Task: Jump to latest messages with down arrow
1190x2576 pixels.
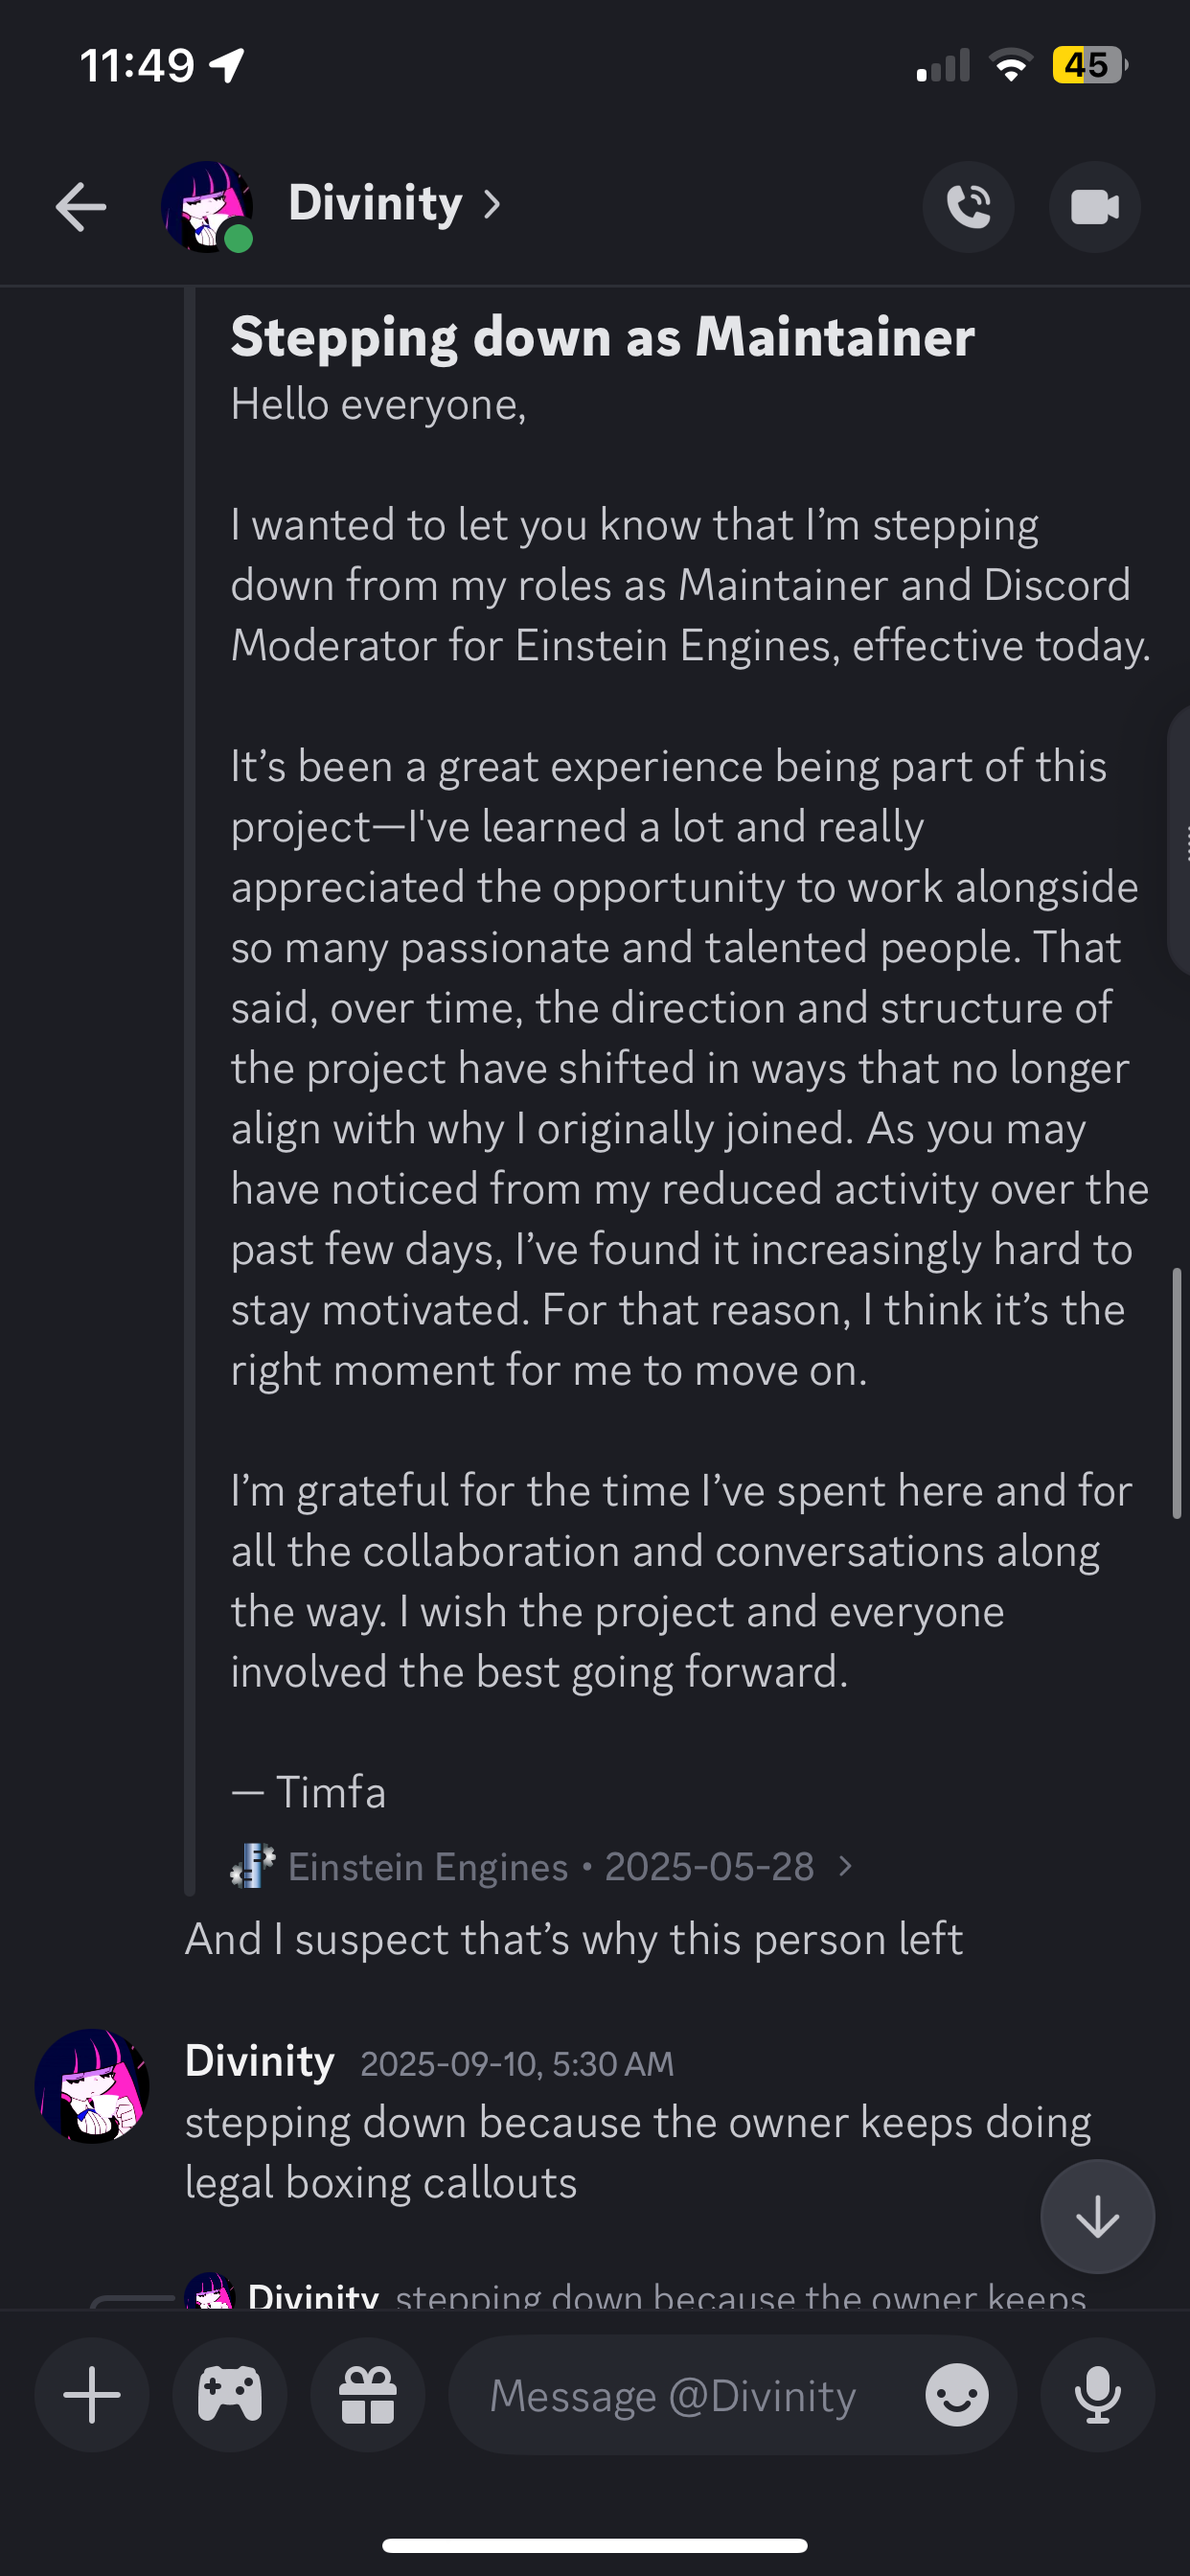Action: coord(1097,2217)
